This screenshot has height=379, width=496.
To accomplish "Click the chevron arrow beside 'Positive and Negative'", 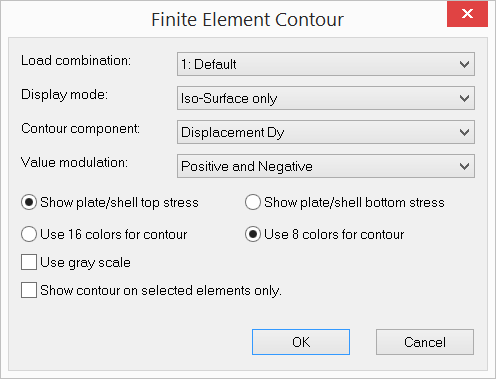I will tap(464, 166).
